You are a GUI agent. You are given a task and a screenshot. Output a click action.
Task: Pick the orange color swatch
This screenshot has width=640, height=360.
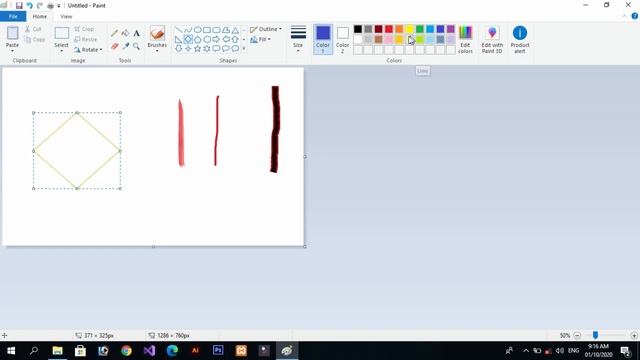(x=399, y=29)
